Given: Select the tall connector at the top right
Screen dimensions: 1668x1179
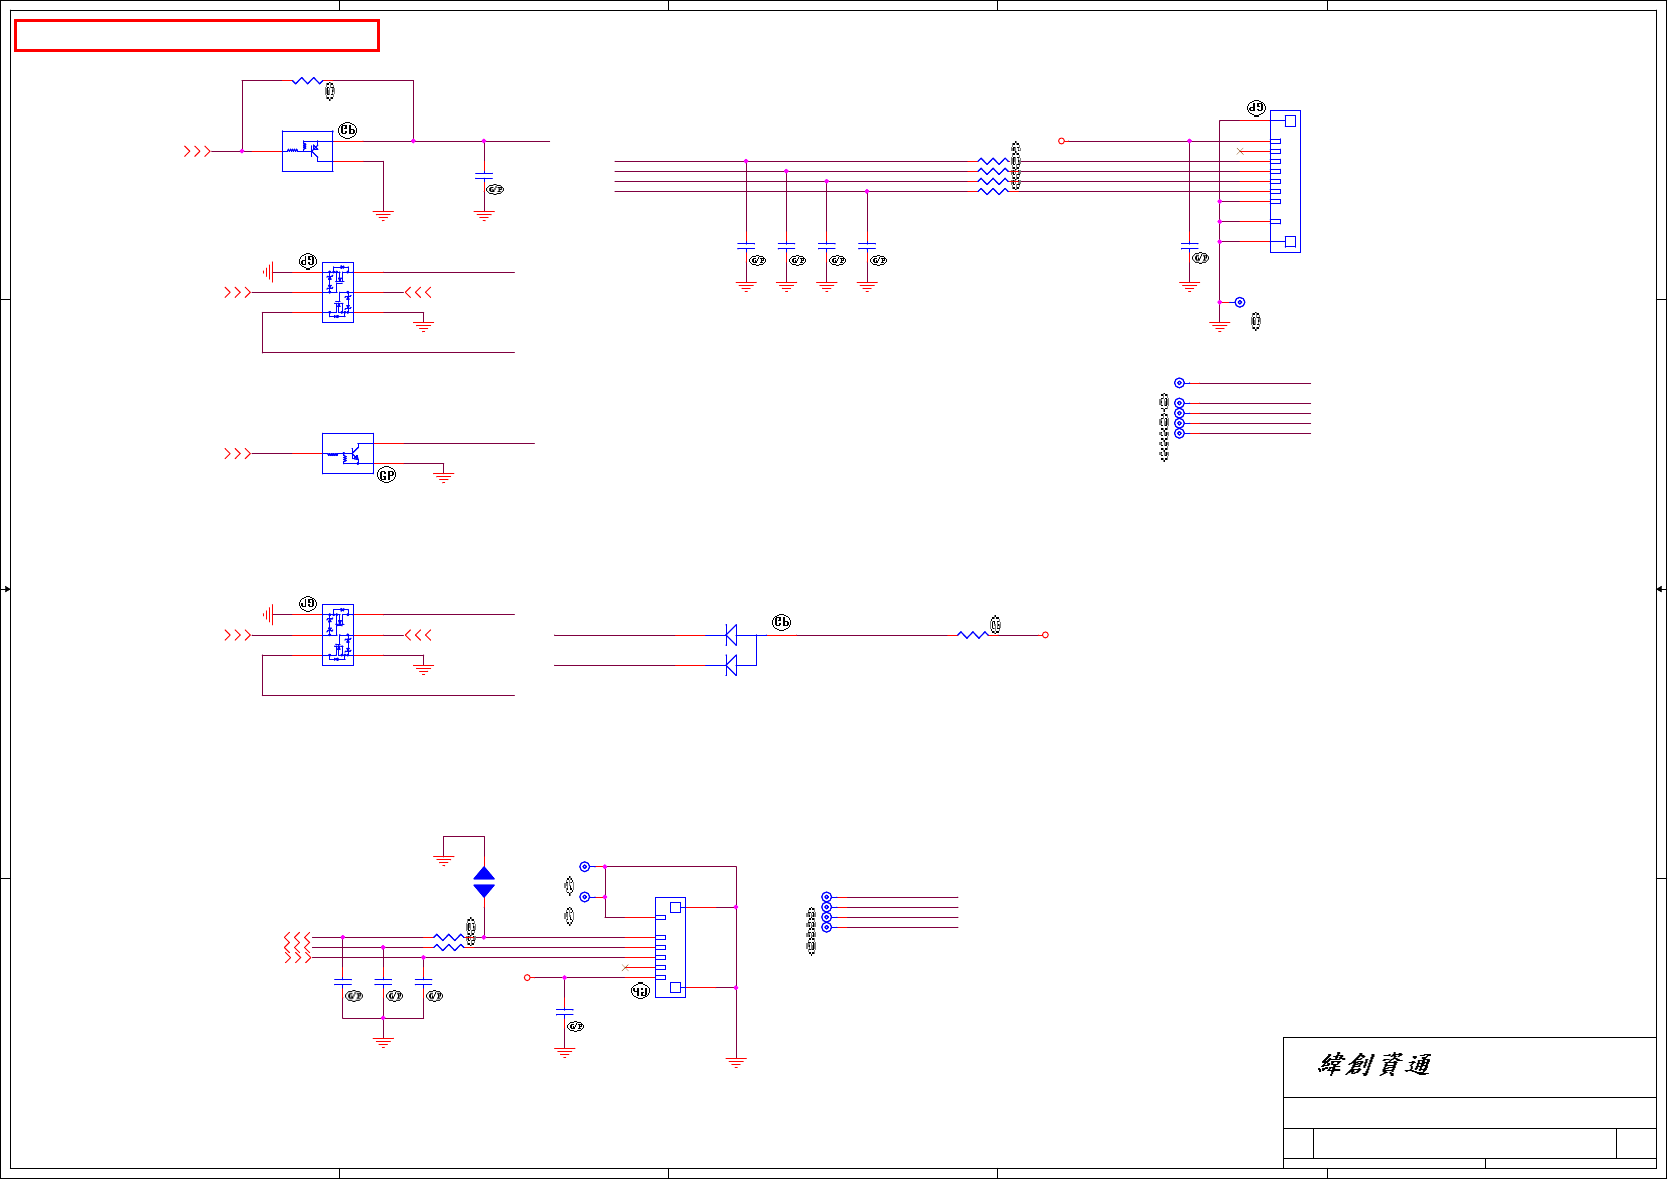Looking at the screenshot, I should 1285,181.
